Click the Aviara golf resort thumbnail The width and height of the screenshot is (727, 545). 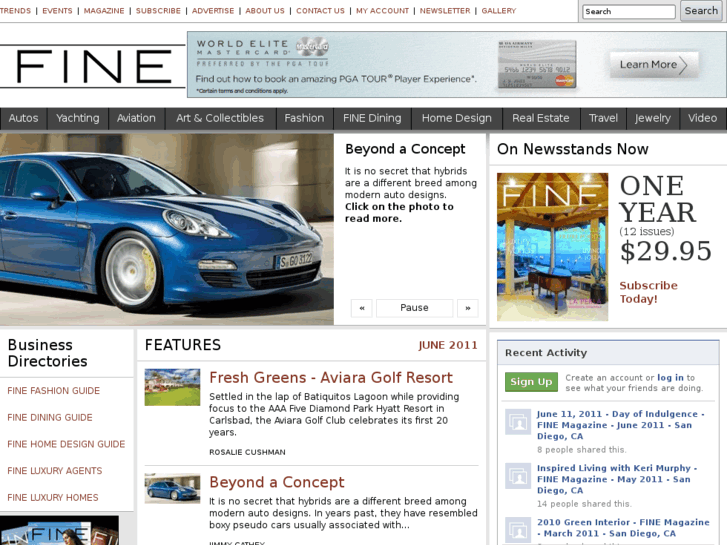tap(172, 387)
